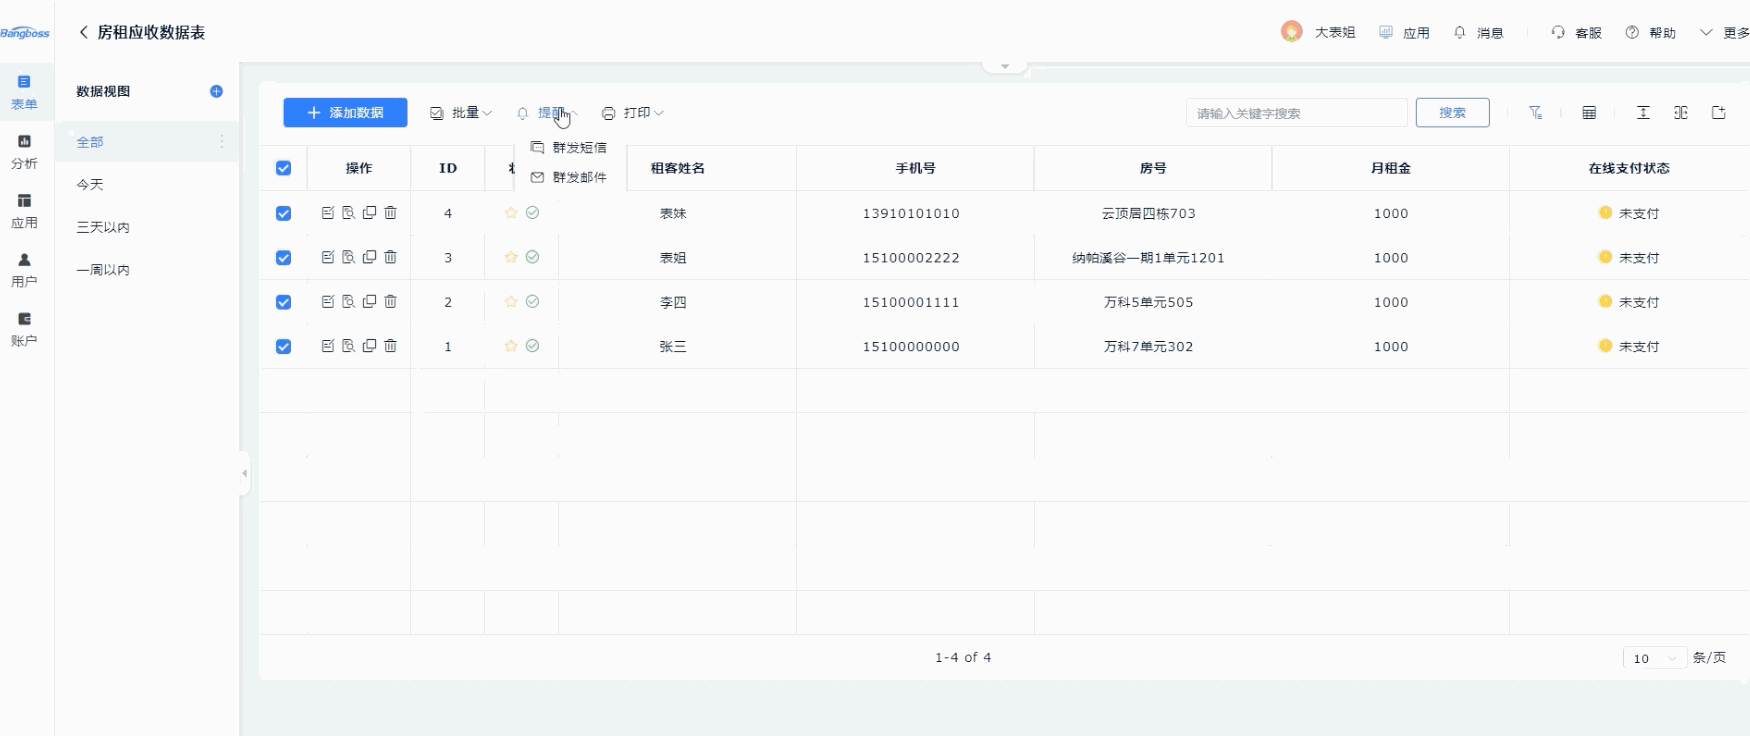Select the 三天以内 data view

(103, 227)
